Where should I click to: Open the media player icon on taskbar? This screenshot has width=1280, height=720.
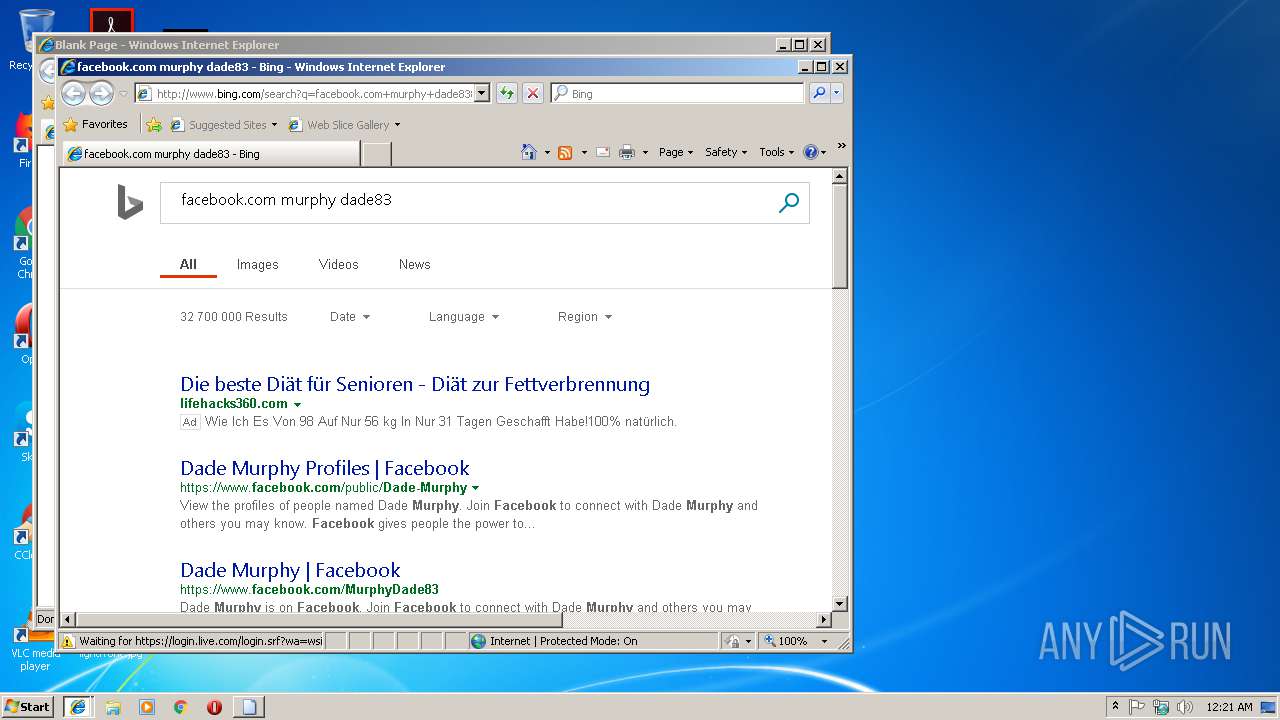(147, 706)
